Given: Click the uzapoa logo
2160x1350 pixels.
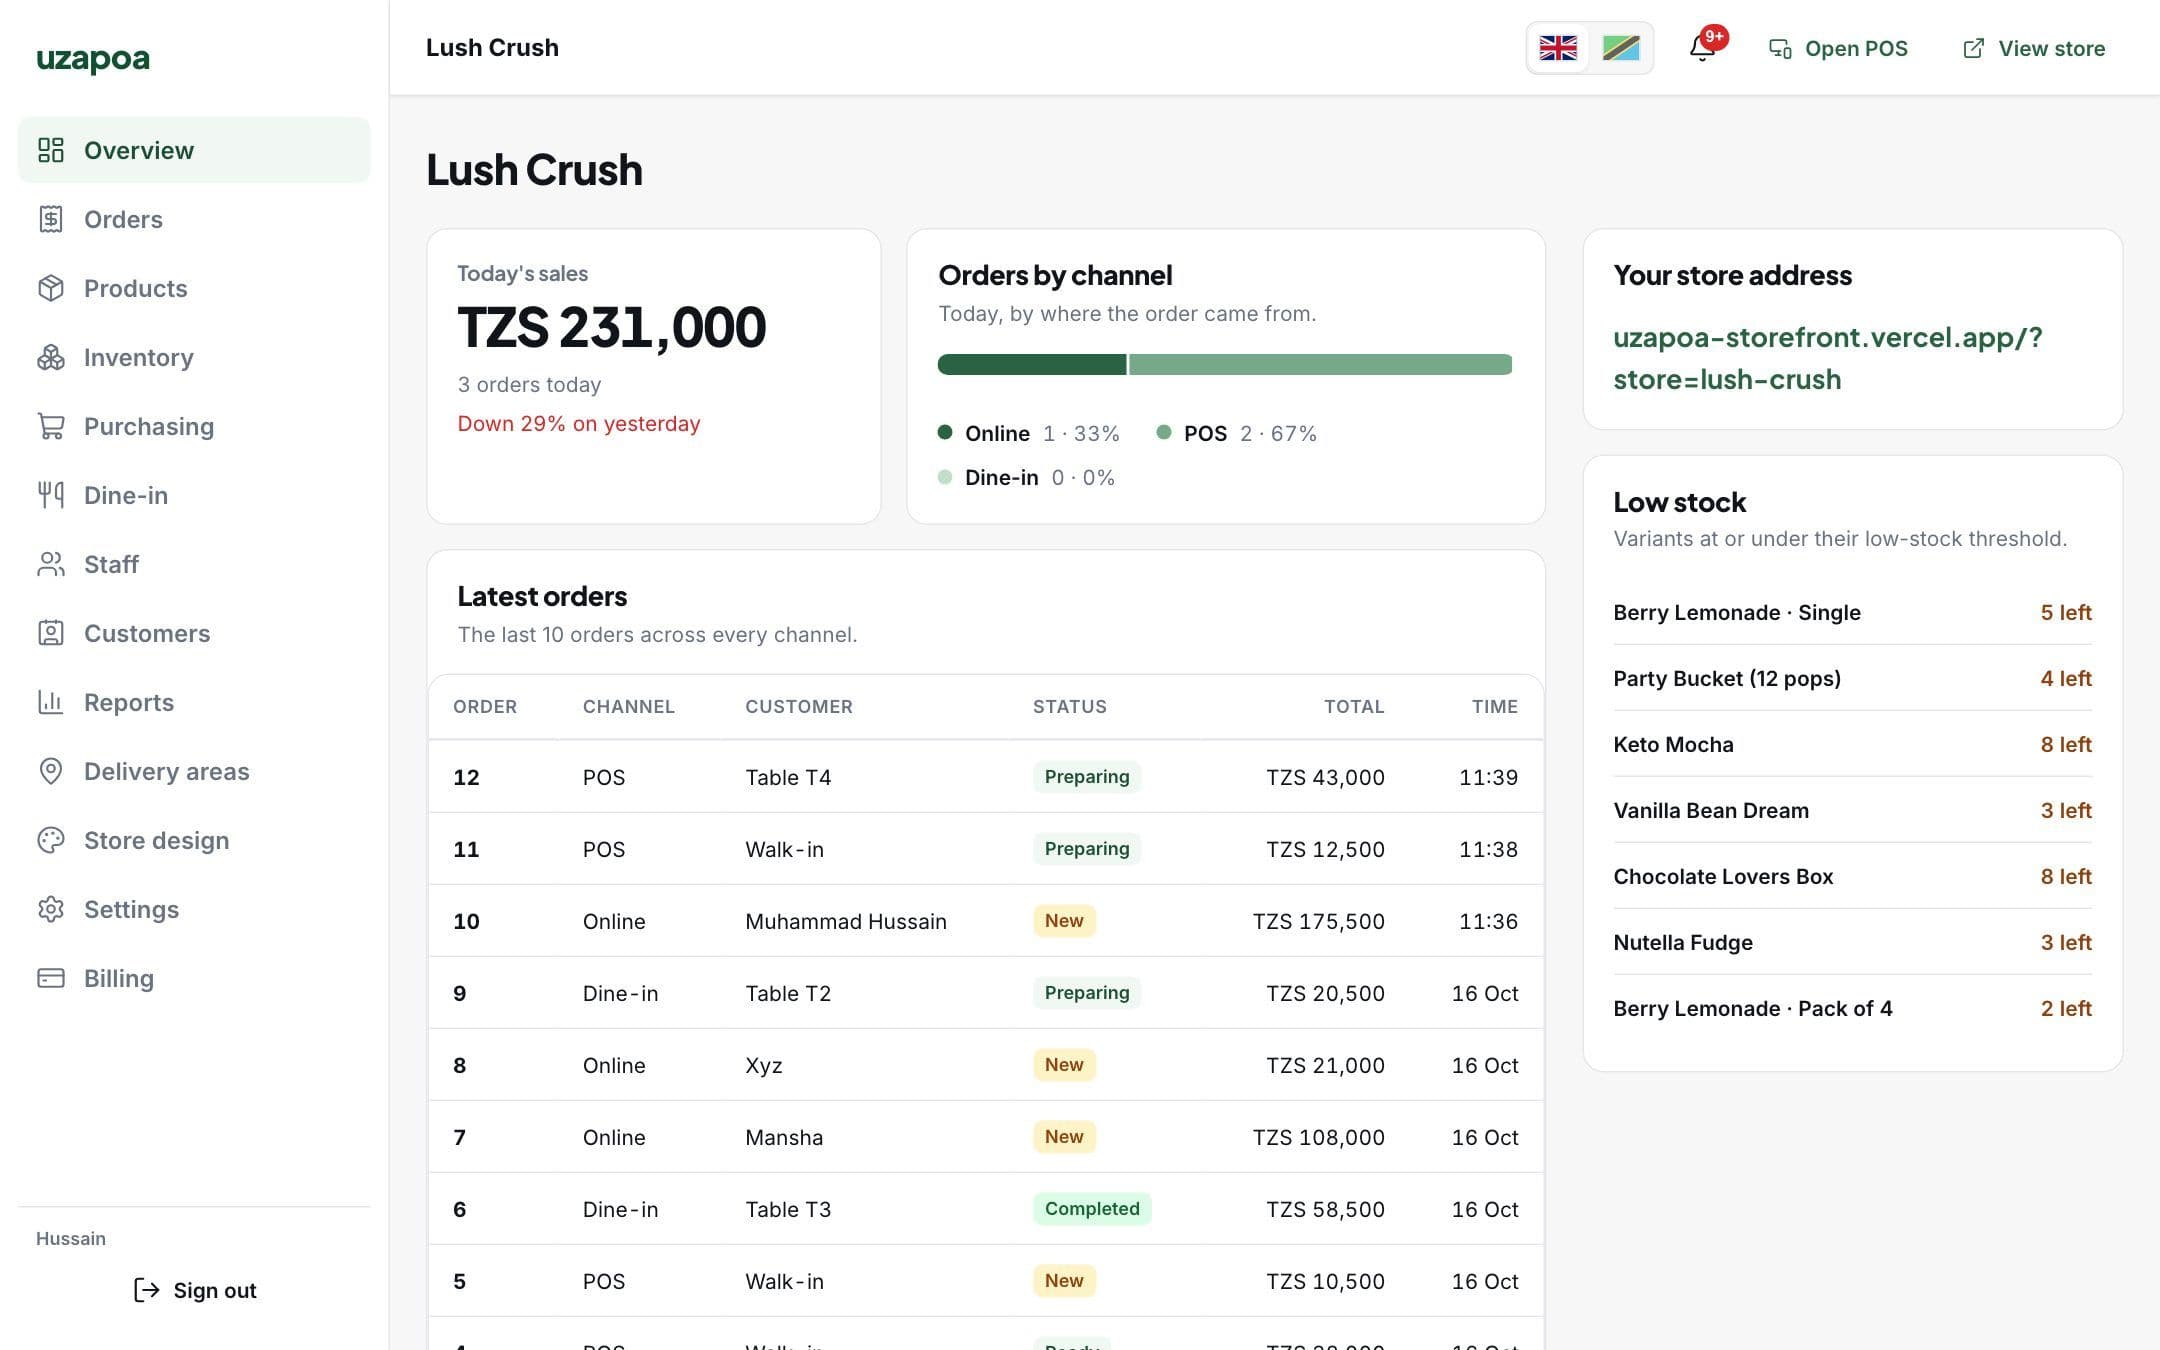Looking at the screenshot, I should (93, 59).
